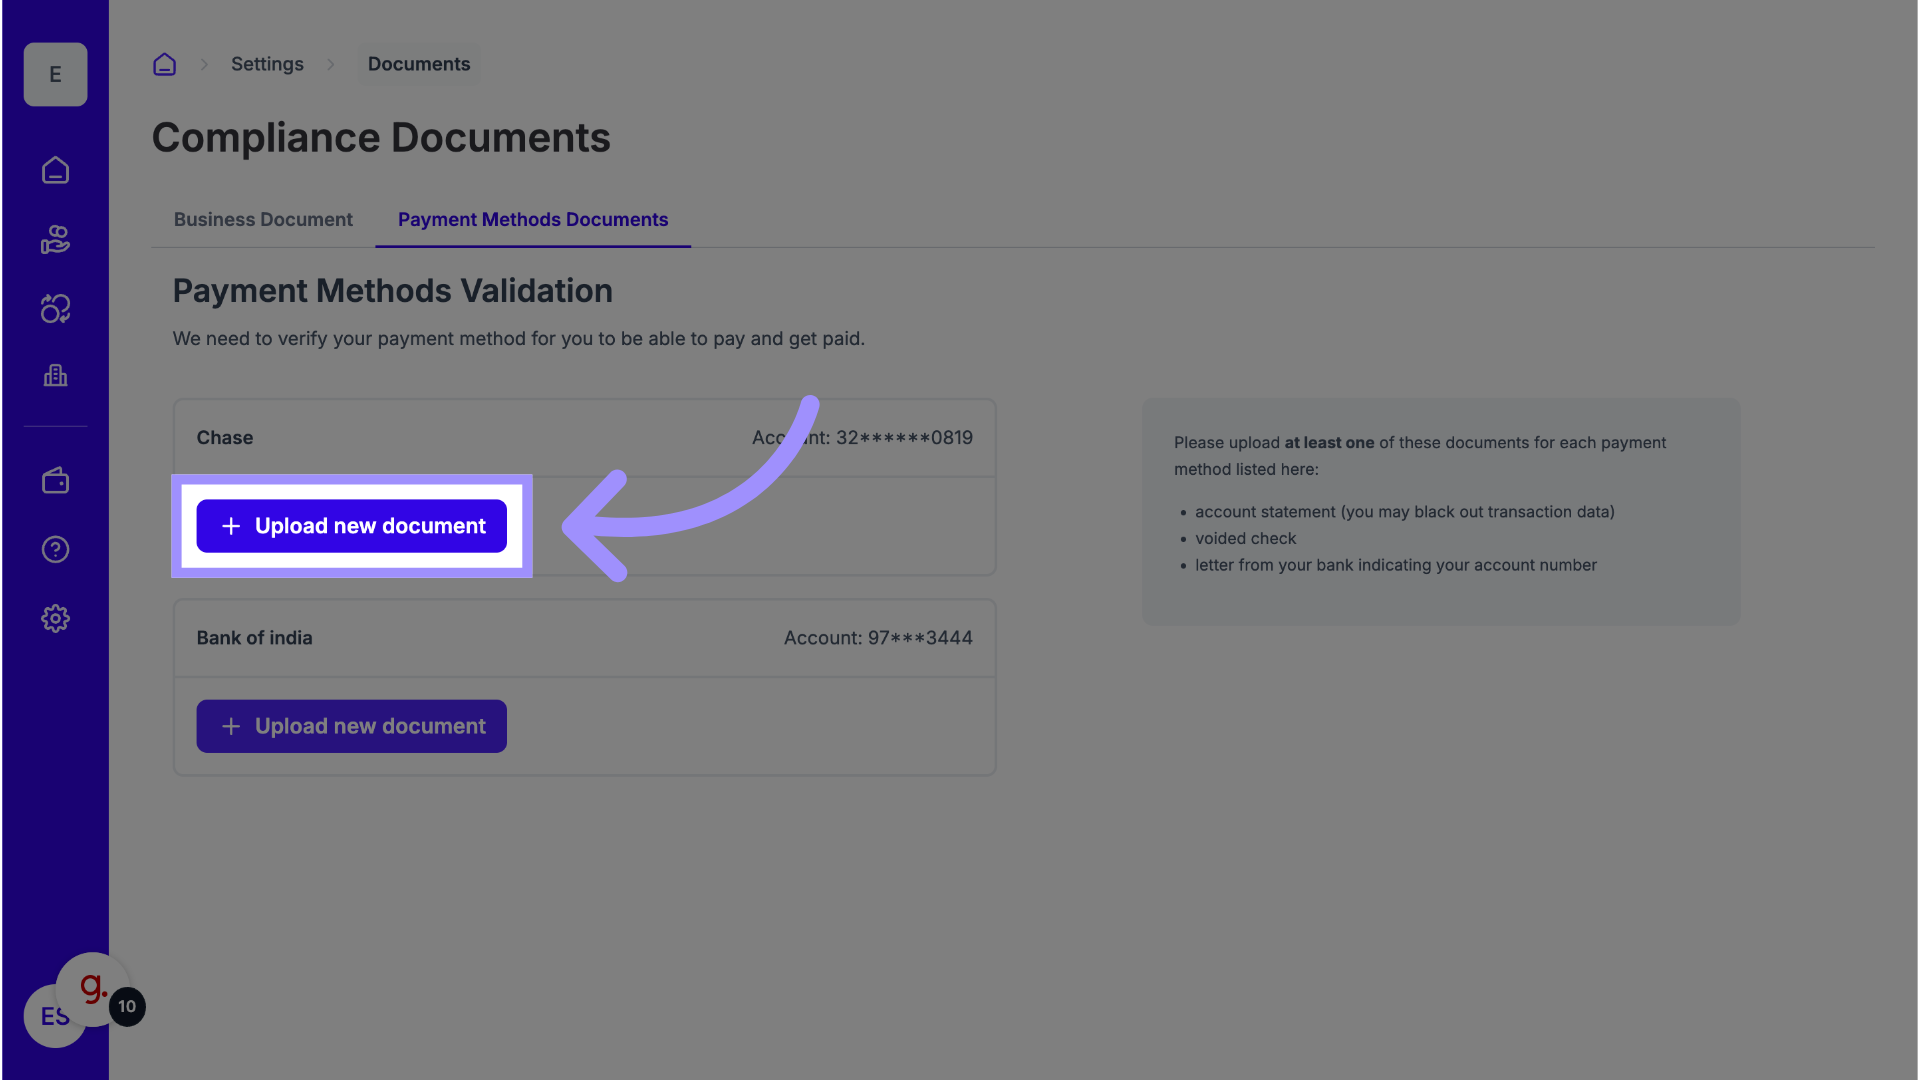Click the home icon in sidebar
Image resolution: width=1920 pixels, height=1080 pixels.
click(55, 170)
